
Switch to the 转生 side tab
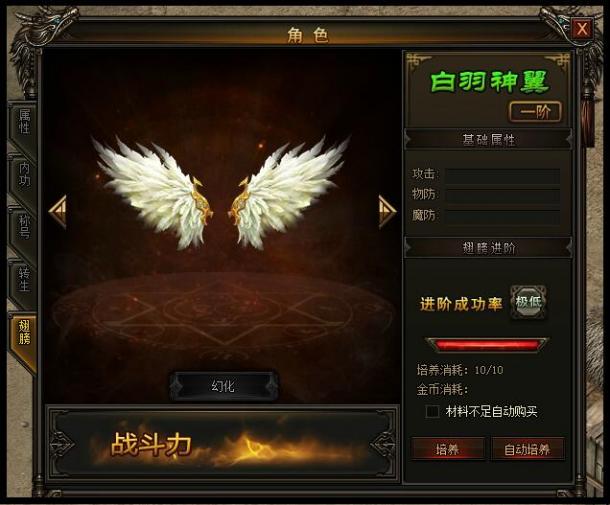coord(24,280)
